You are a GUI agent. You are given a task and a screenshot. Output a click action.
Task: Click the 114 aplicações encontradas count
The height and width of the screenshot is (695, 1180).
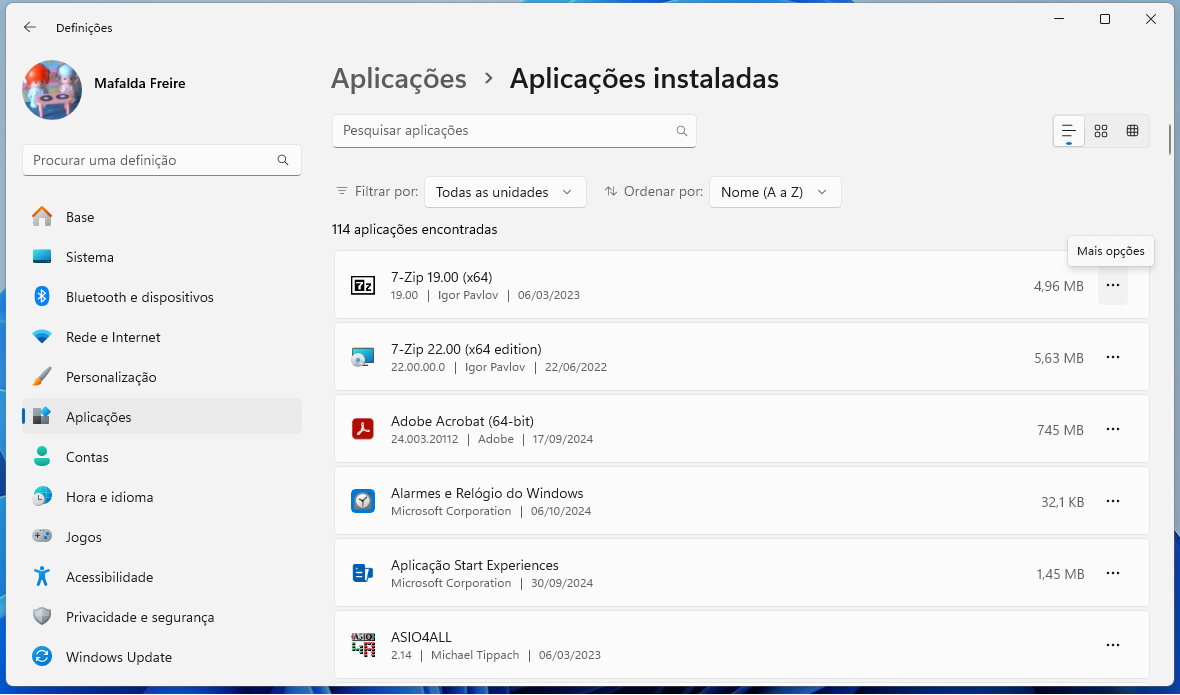(x=415, y=229)
